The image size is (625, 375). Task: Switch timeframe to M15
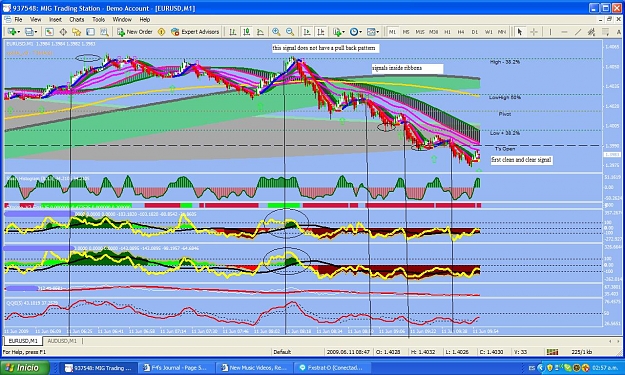420,32
